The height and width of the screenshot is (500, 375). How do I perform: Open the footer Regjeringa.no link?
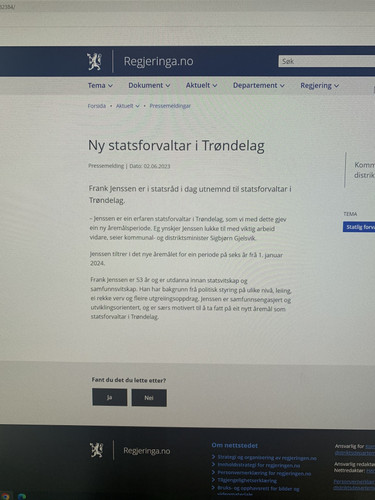coord(147,451)
